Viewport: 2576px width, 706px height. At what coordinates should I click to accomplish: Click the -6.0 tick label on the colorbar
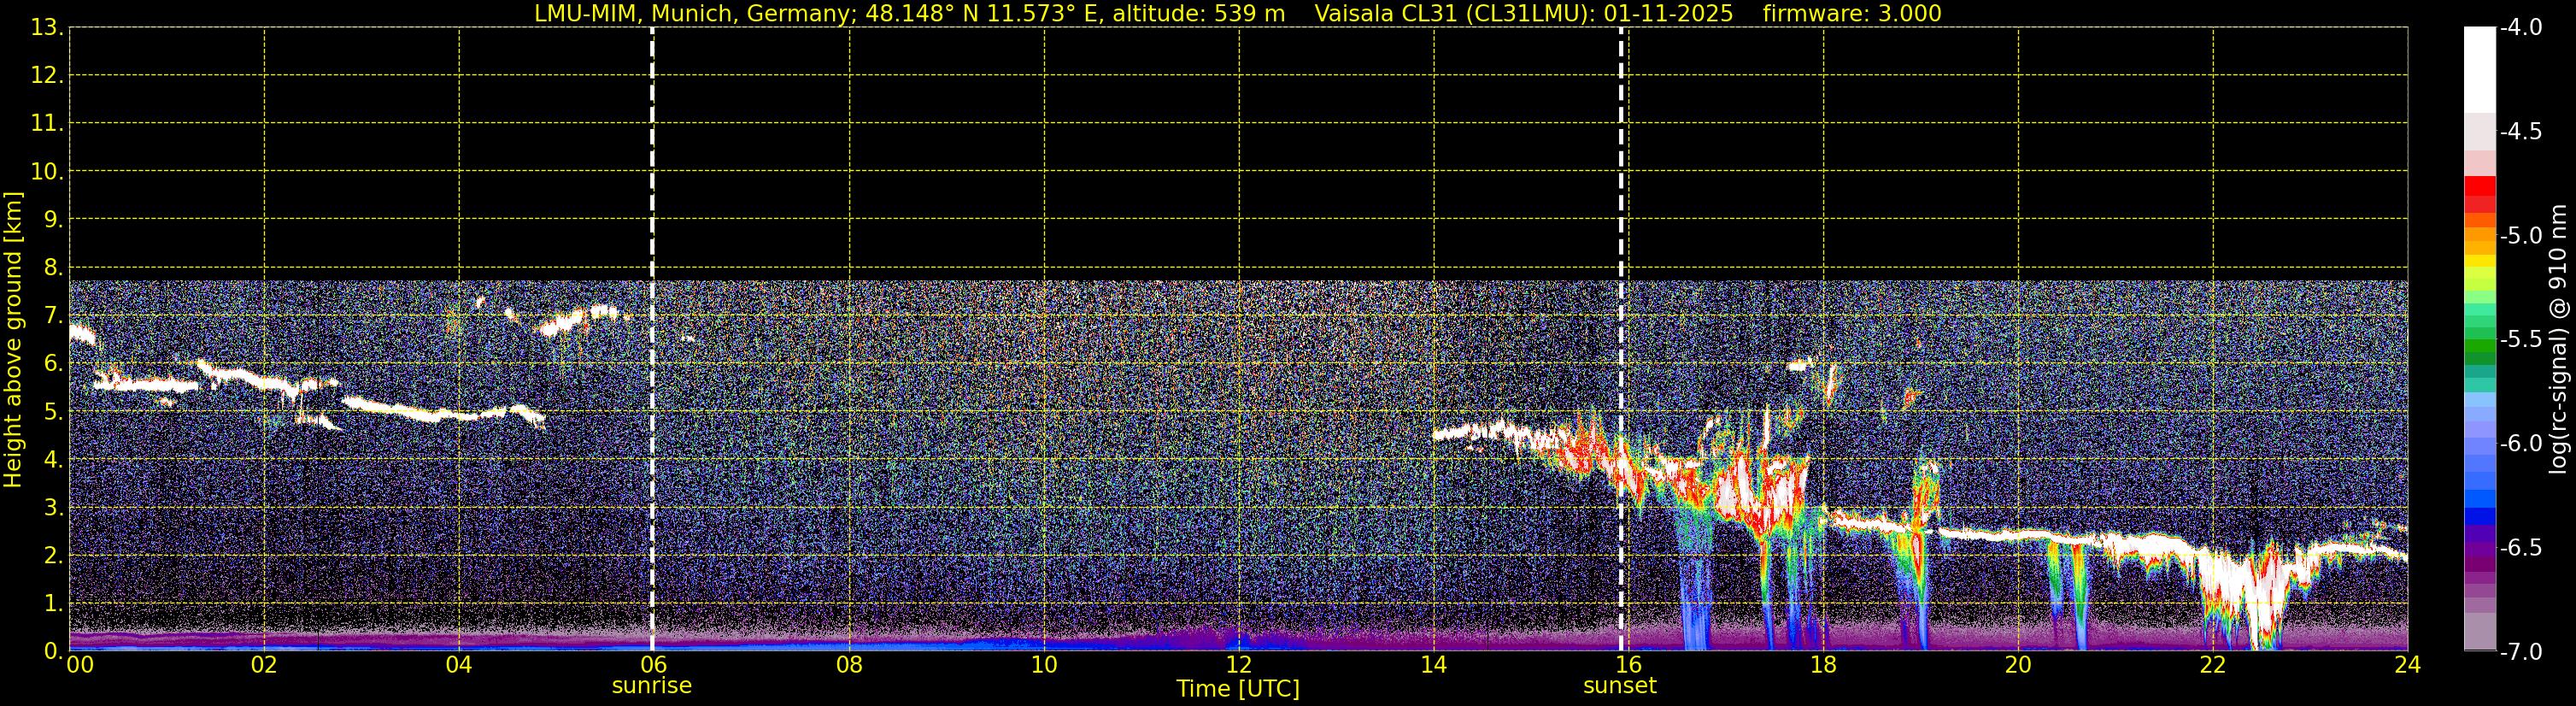[2520, 443]
